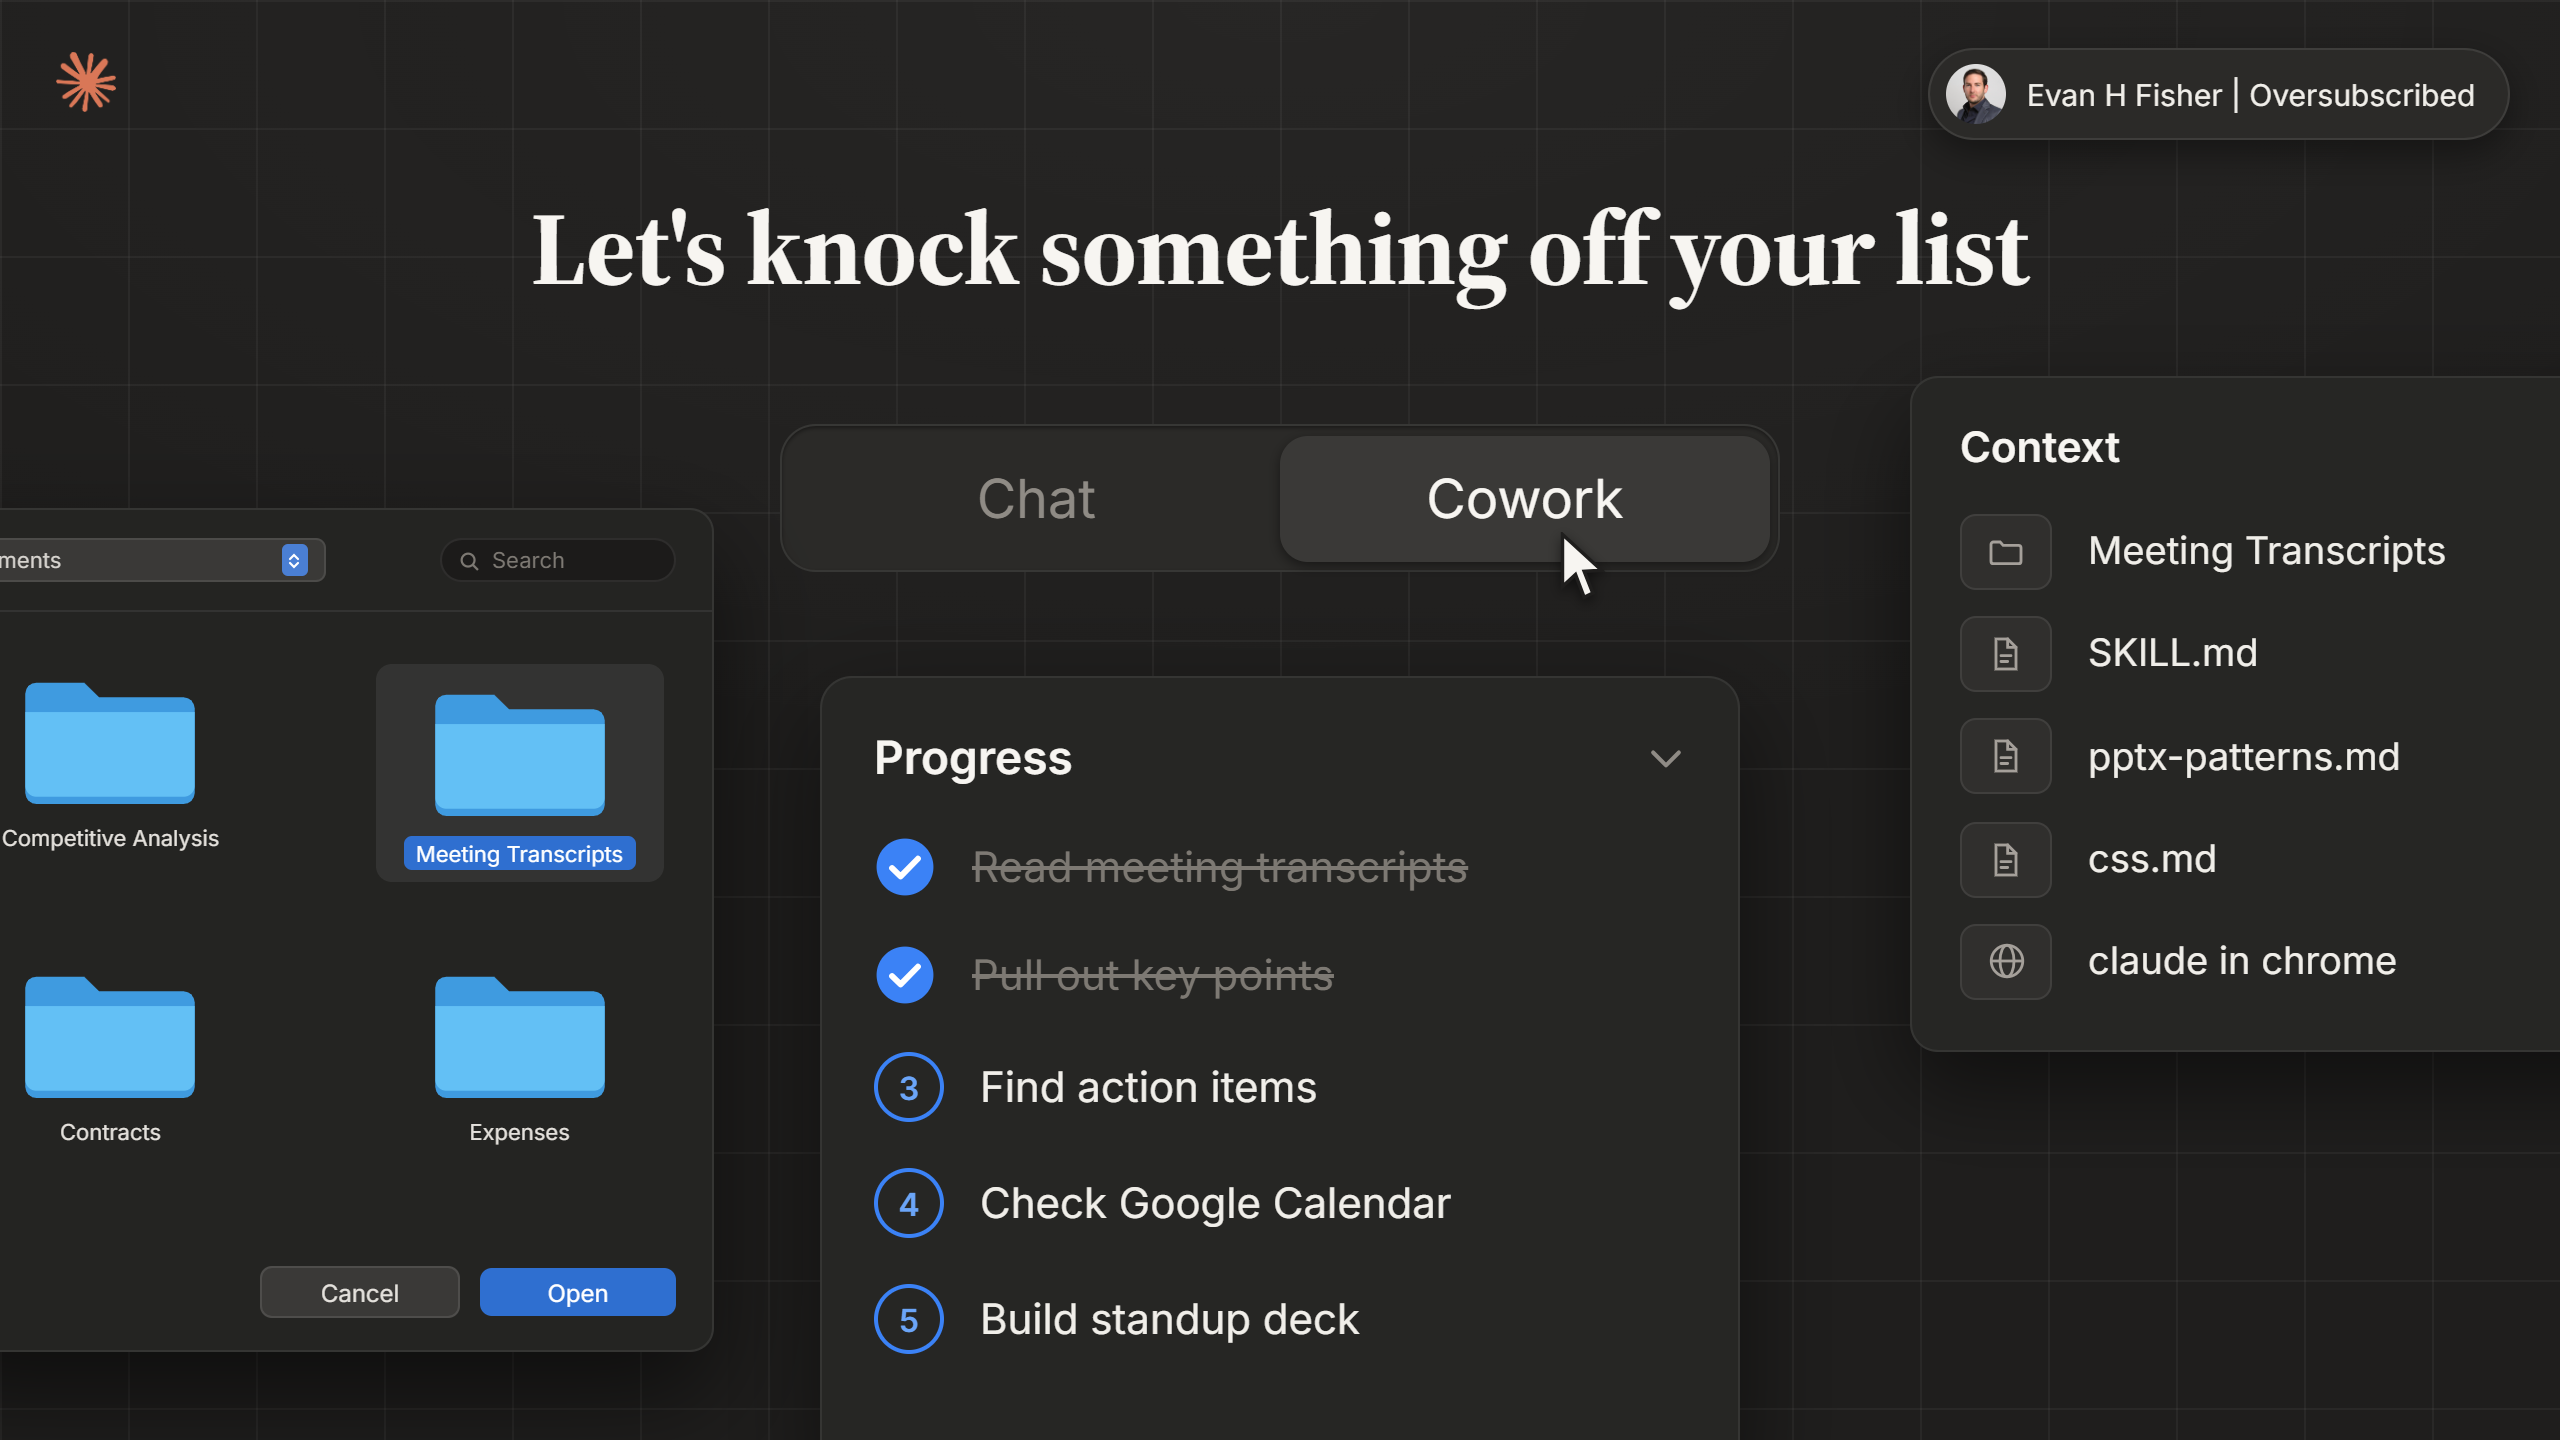This screenshot has height=1440, width=2560.
Task: Click the globe icon for claude in chrome
Action: coord(2005,962)
